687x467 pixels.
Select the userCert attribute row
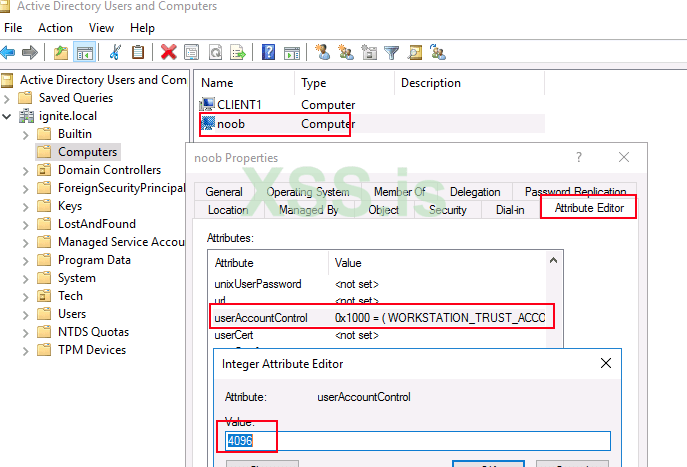379,335
